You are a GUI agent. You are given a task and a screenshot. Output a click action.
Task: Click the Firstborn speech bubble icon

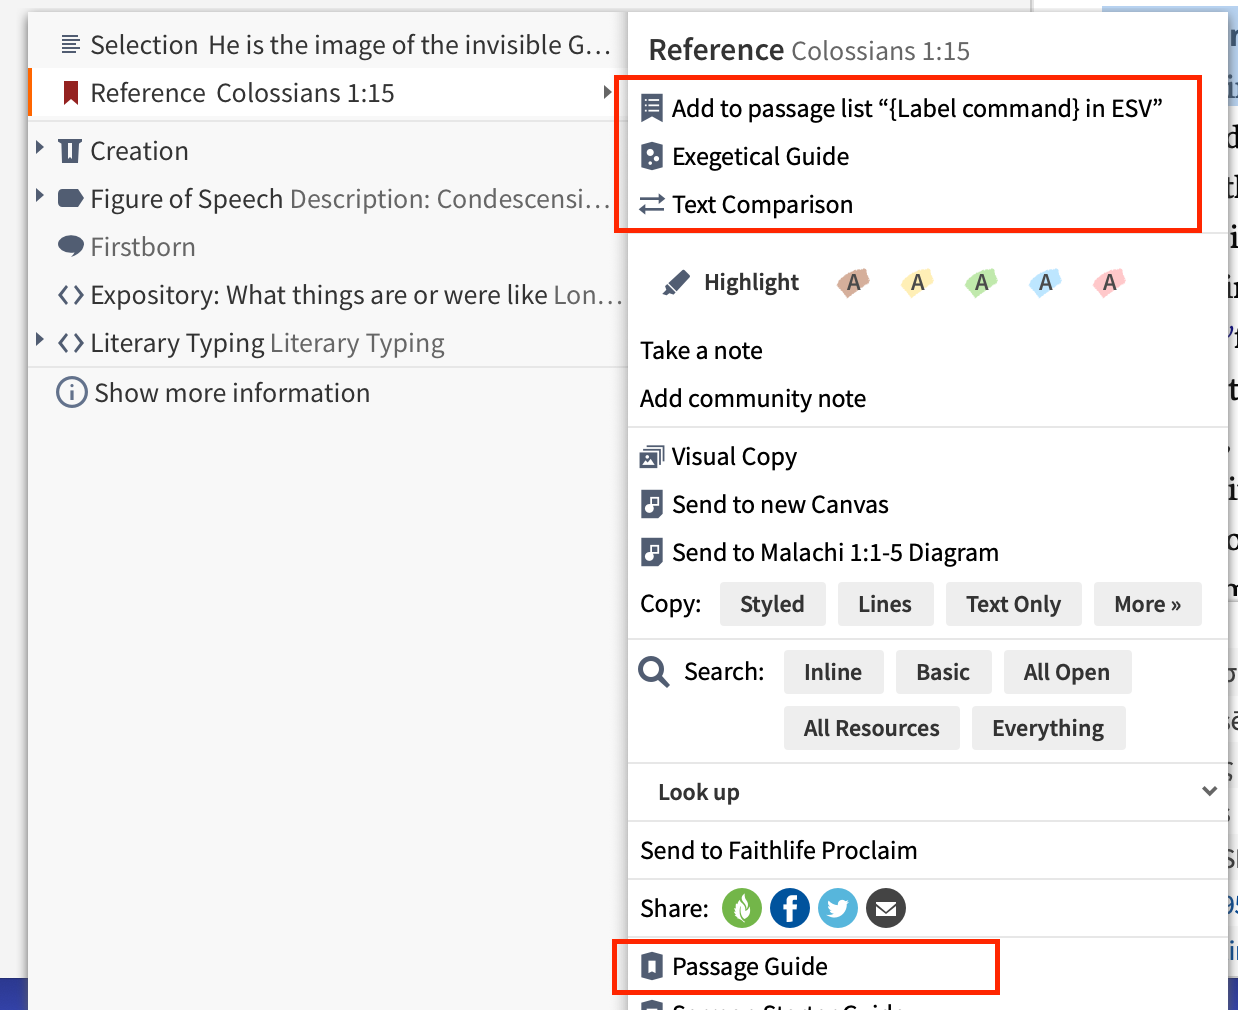(x=71, y=246)
